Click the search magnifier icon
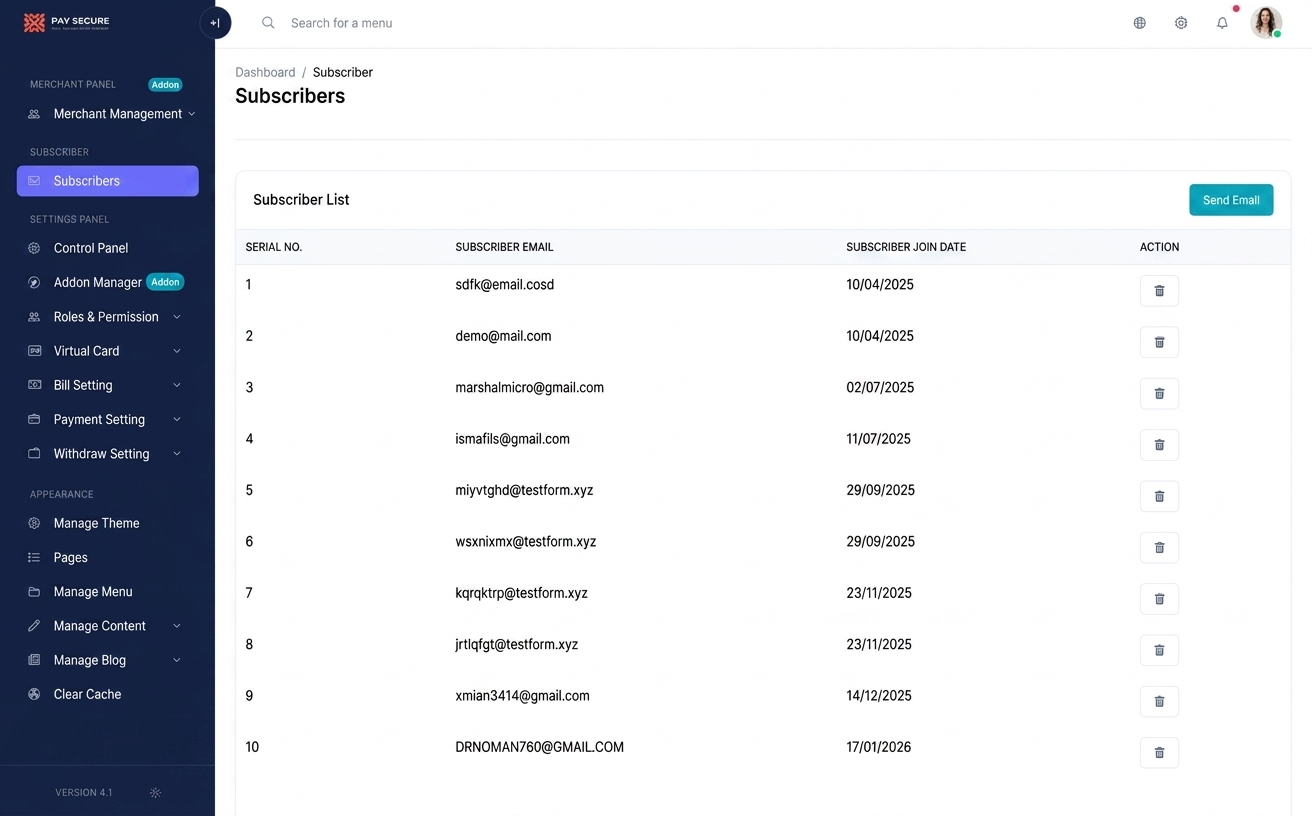The height and width of the screenshot is (816, 1312). coord(268,22)
